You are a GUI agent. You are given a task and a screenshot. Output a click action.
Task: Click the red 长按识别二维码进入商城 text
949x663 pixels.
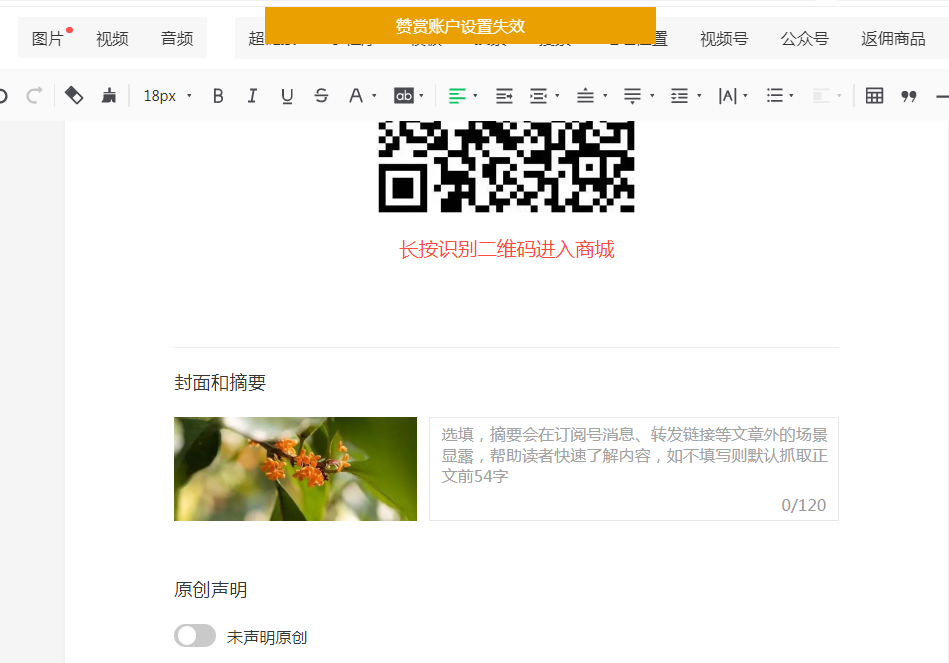point(507,249)
